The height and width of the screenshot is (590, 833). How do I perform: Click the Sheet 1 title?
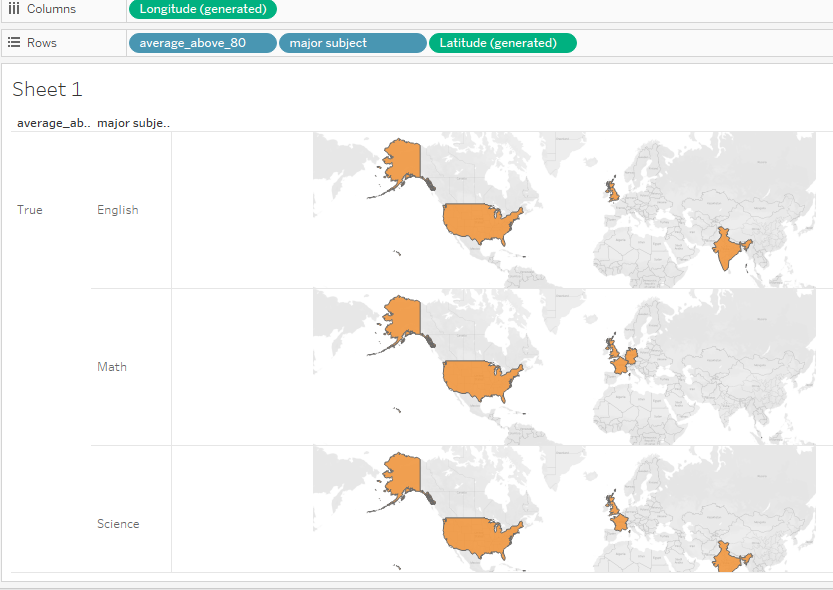[47, 90]
